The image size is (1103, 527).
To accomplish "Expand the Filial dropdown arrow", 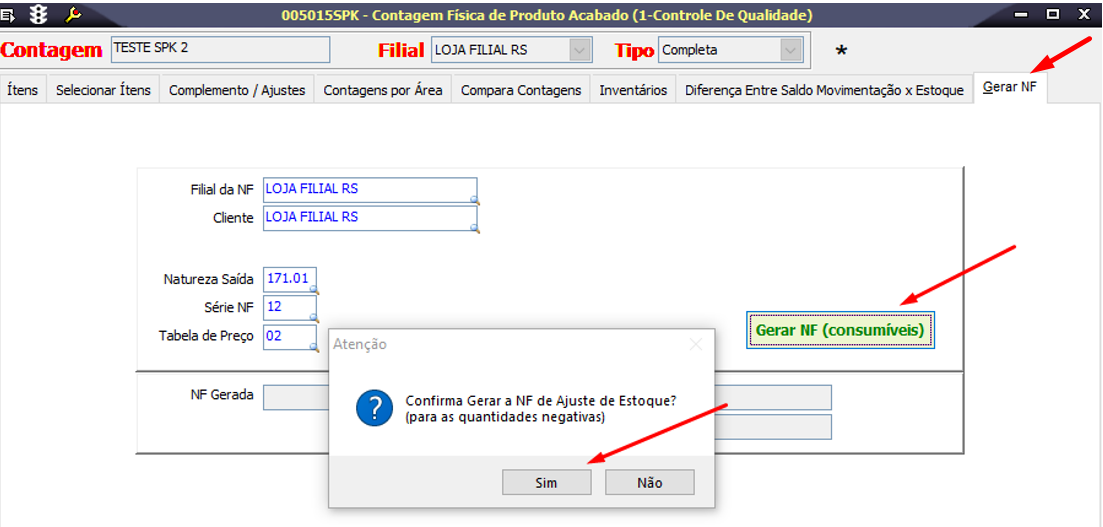I will [x=580, y=51].
